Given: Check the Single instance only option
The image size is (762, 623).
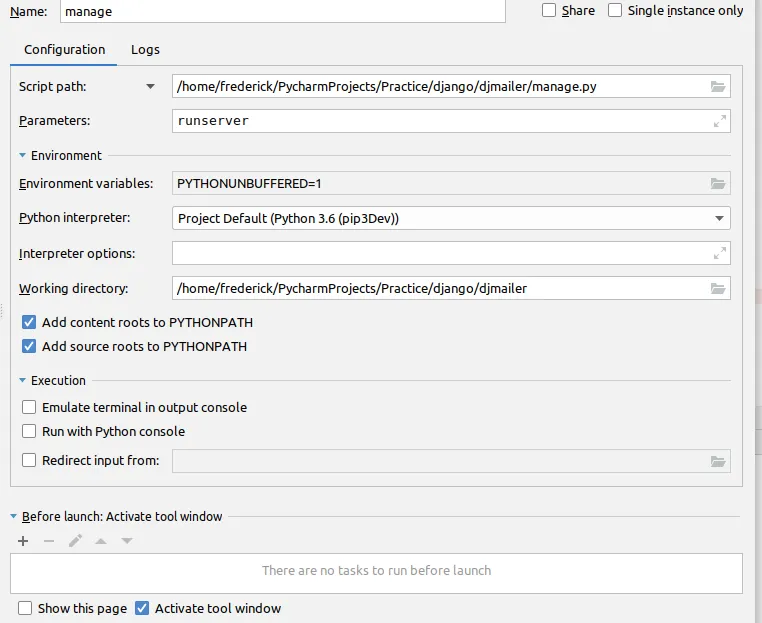Looking at the screenshot, I should [x=615, y=10].
